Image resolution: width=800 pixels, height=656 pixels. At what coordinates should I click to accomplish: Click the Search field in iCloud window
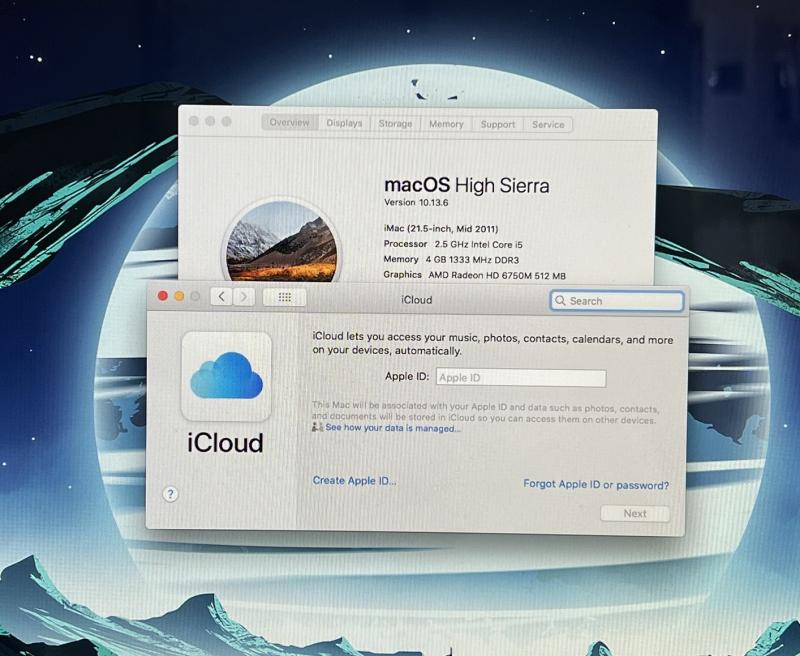[x=617, y=301]
